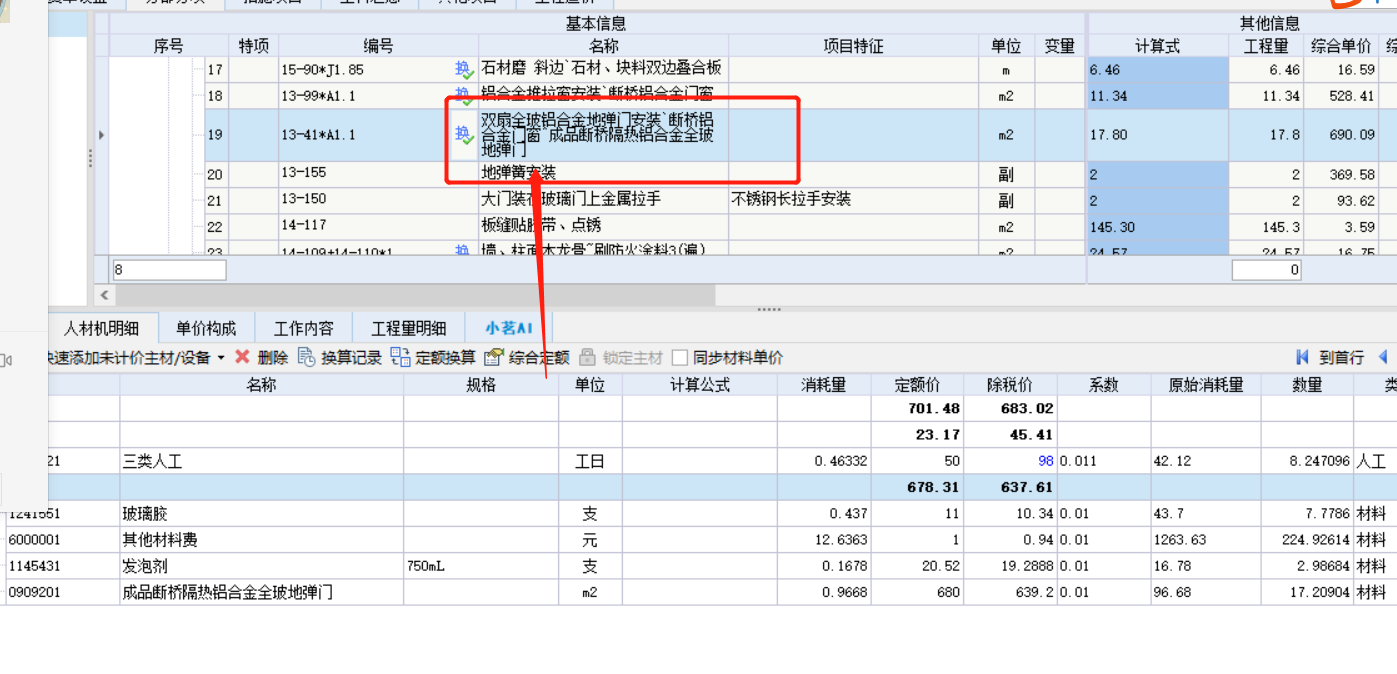Image resolution: width=1397 pixels, height=674 pixels.
Task: Click the 除税价 column header
Action: coord(1010,384)
